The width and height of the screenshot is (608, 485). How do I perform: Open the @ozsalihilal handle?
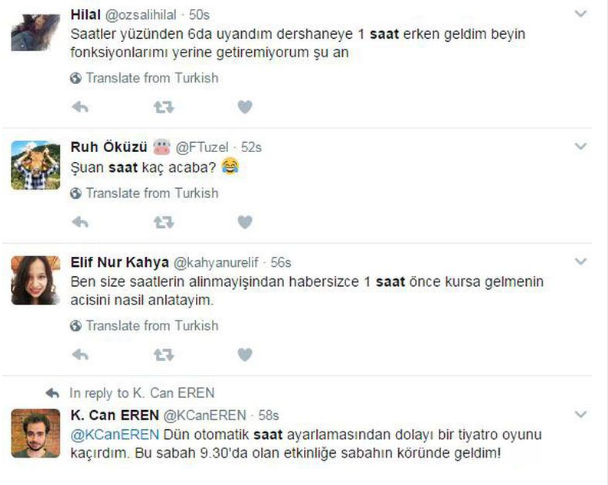tap(141, 15)
